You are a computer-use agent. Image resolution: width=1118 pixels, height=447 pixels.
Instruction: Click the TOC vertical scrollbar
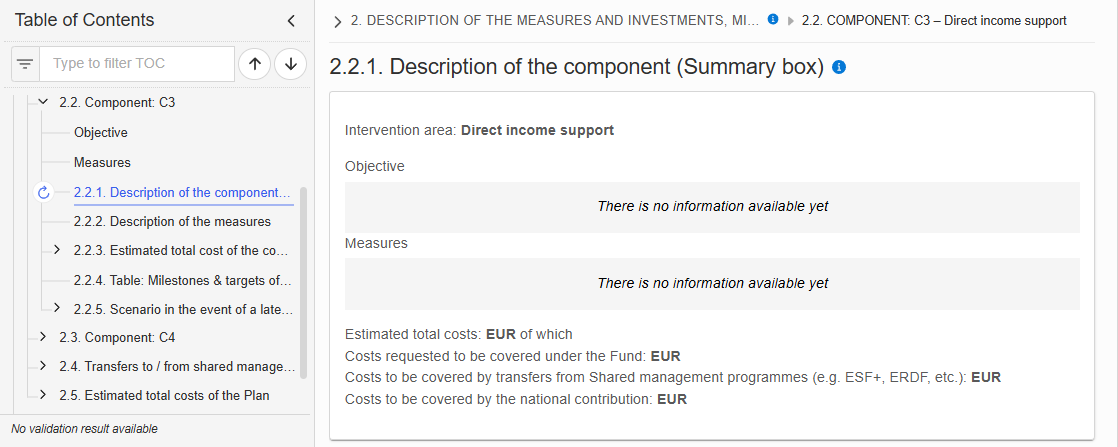point(303,282)
